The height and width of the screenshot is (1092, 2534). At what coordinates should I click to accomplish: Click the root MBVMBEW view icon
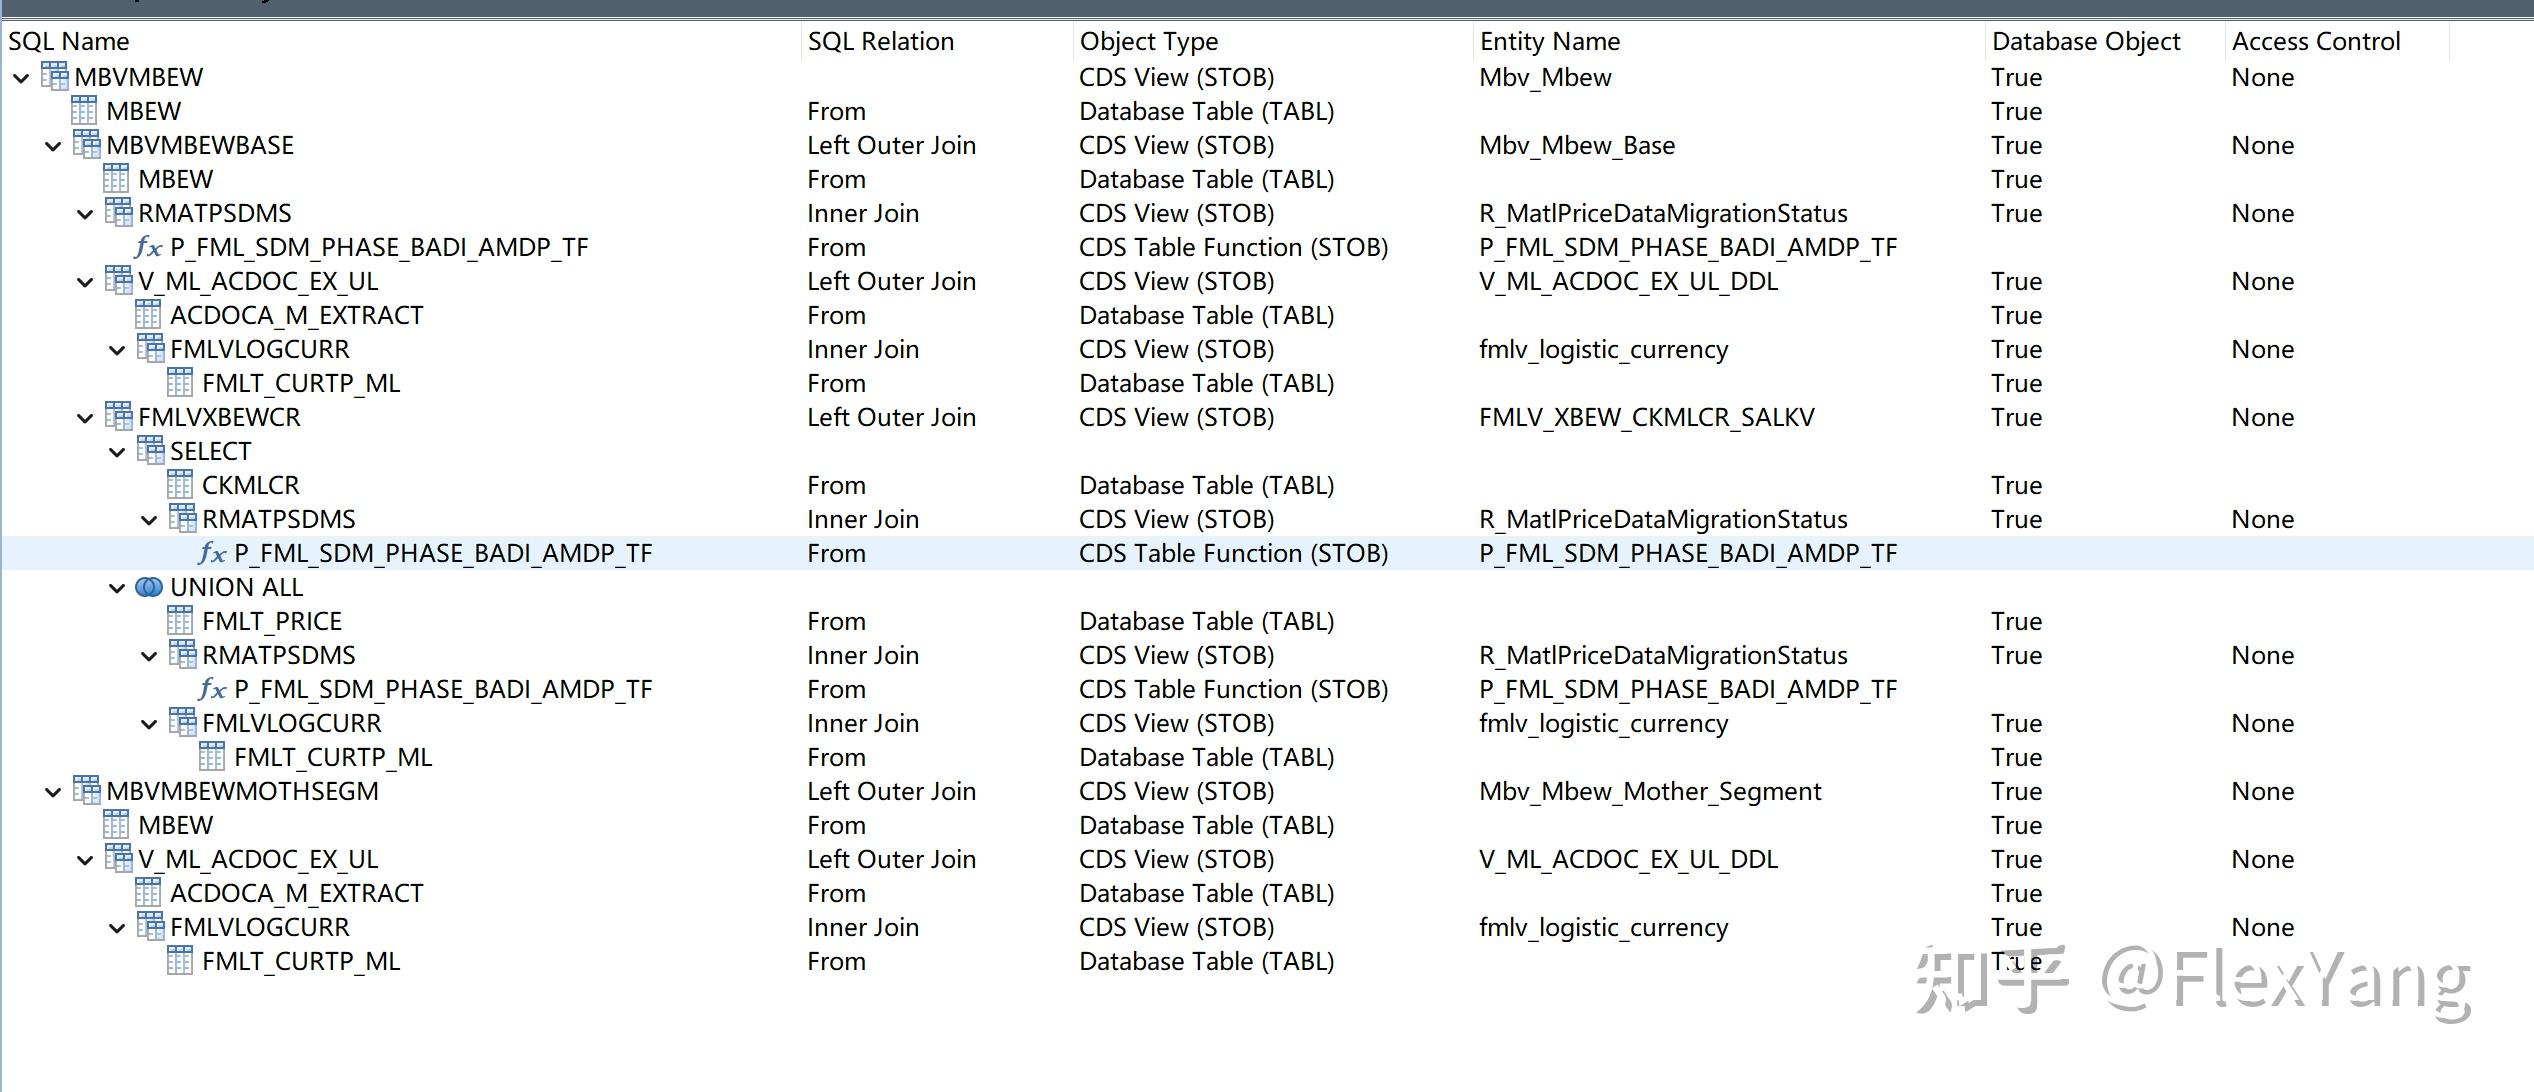[54, 77]
